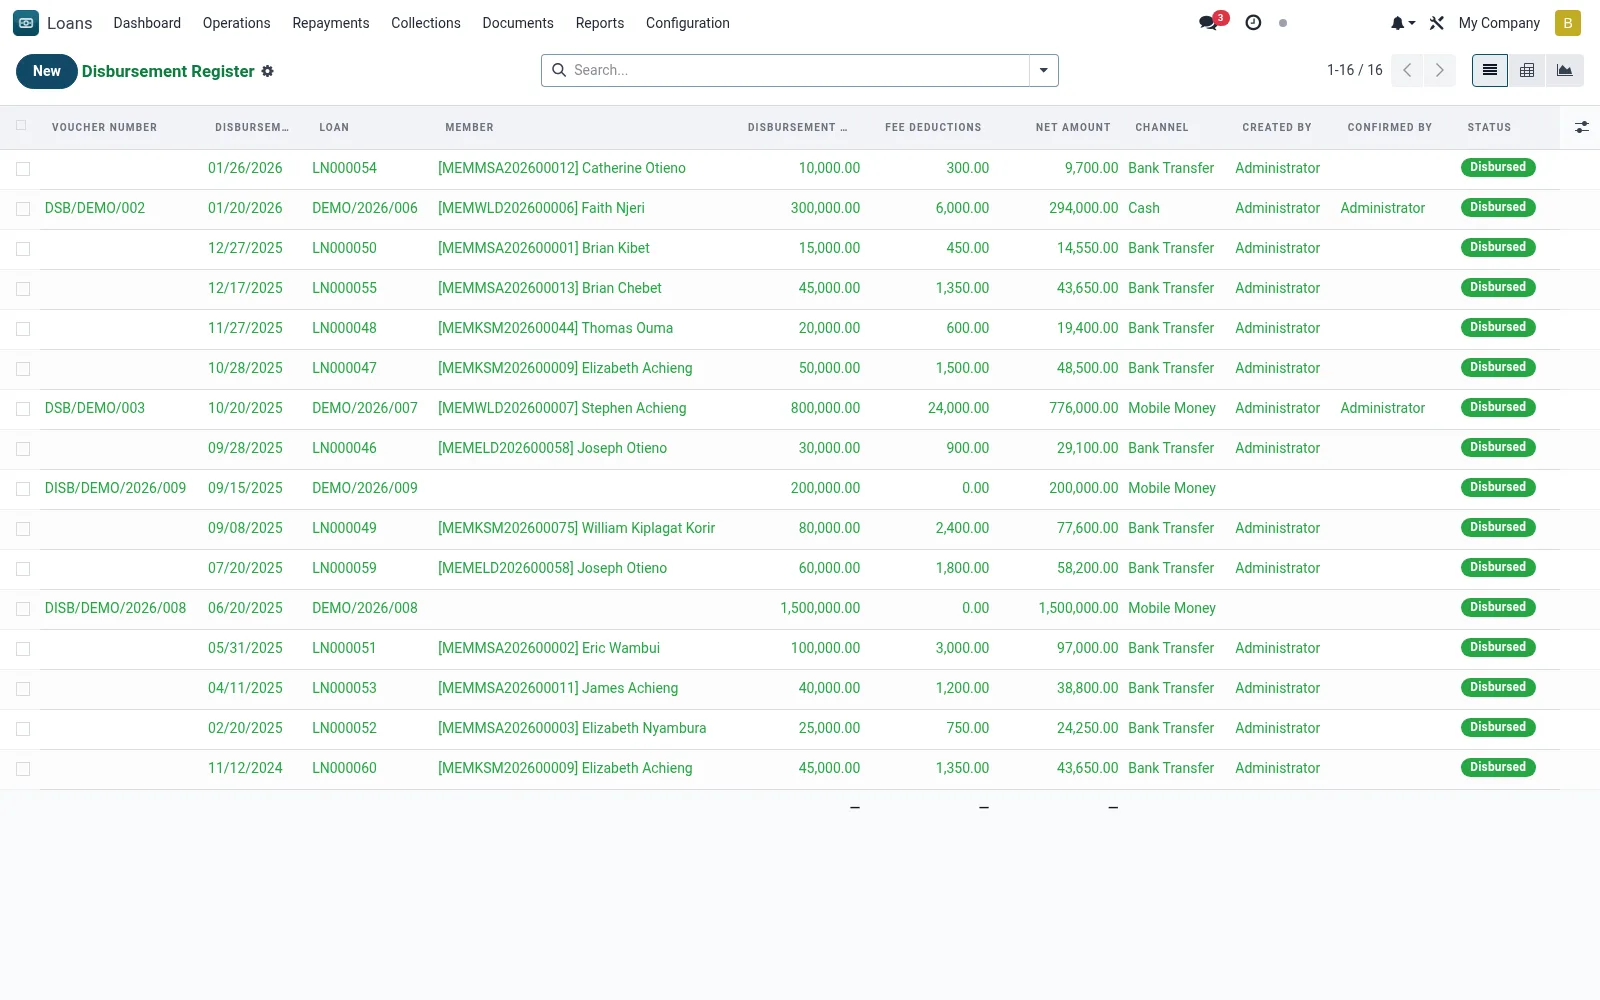
Task: Open the notification bell menu
Action: point(1402,23)
